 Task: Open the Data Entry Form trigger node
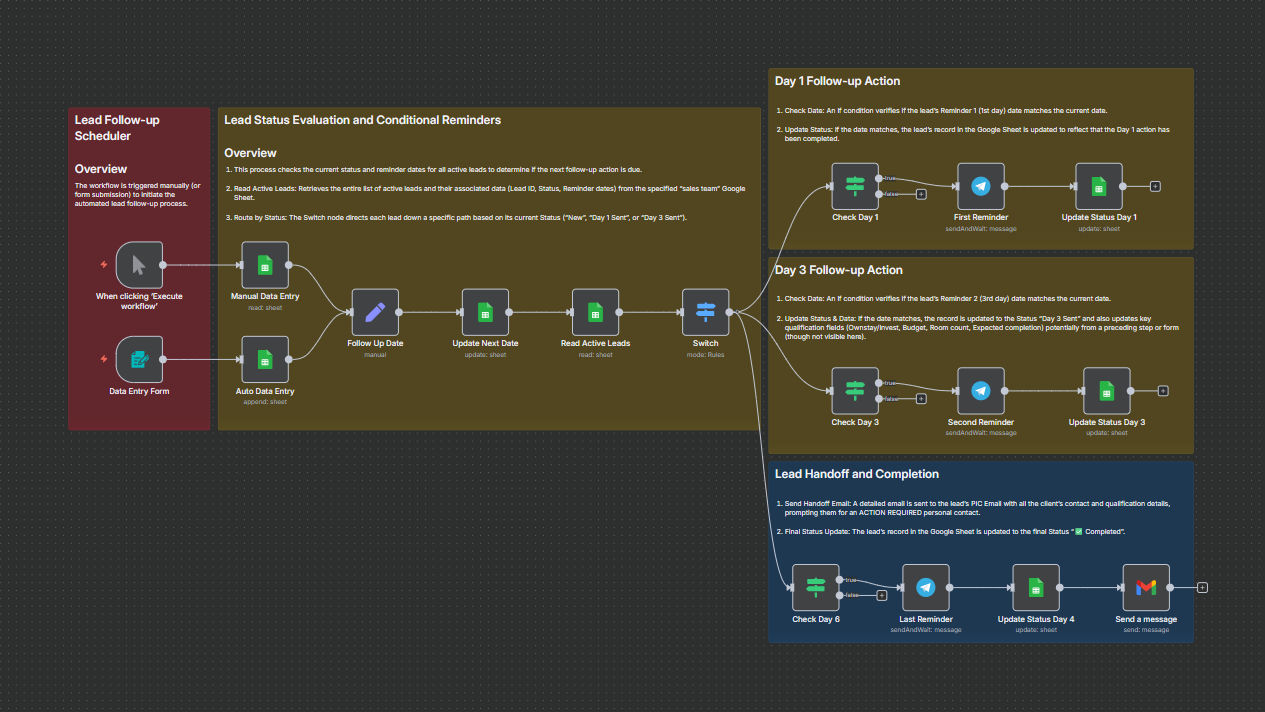139,358
